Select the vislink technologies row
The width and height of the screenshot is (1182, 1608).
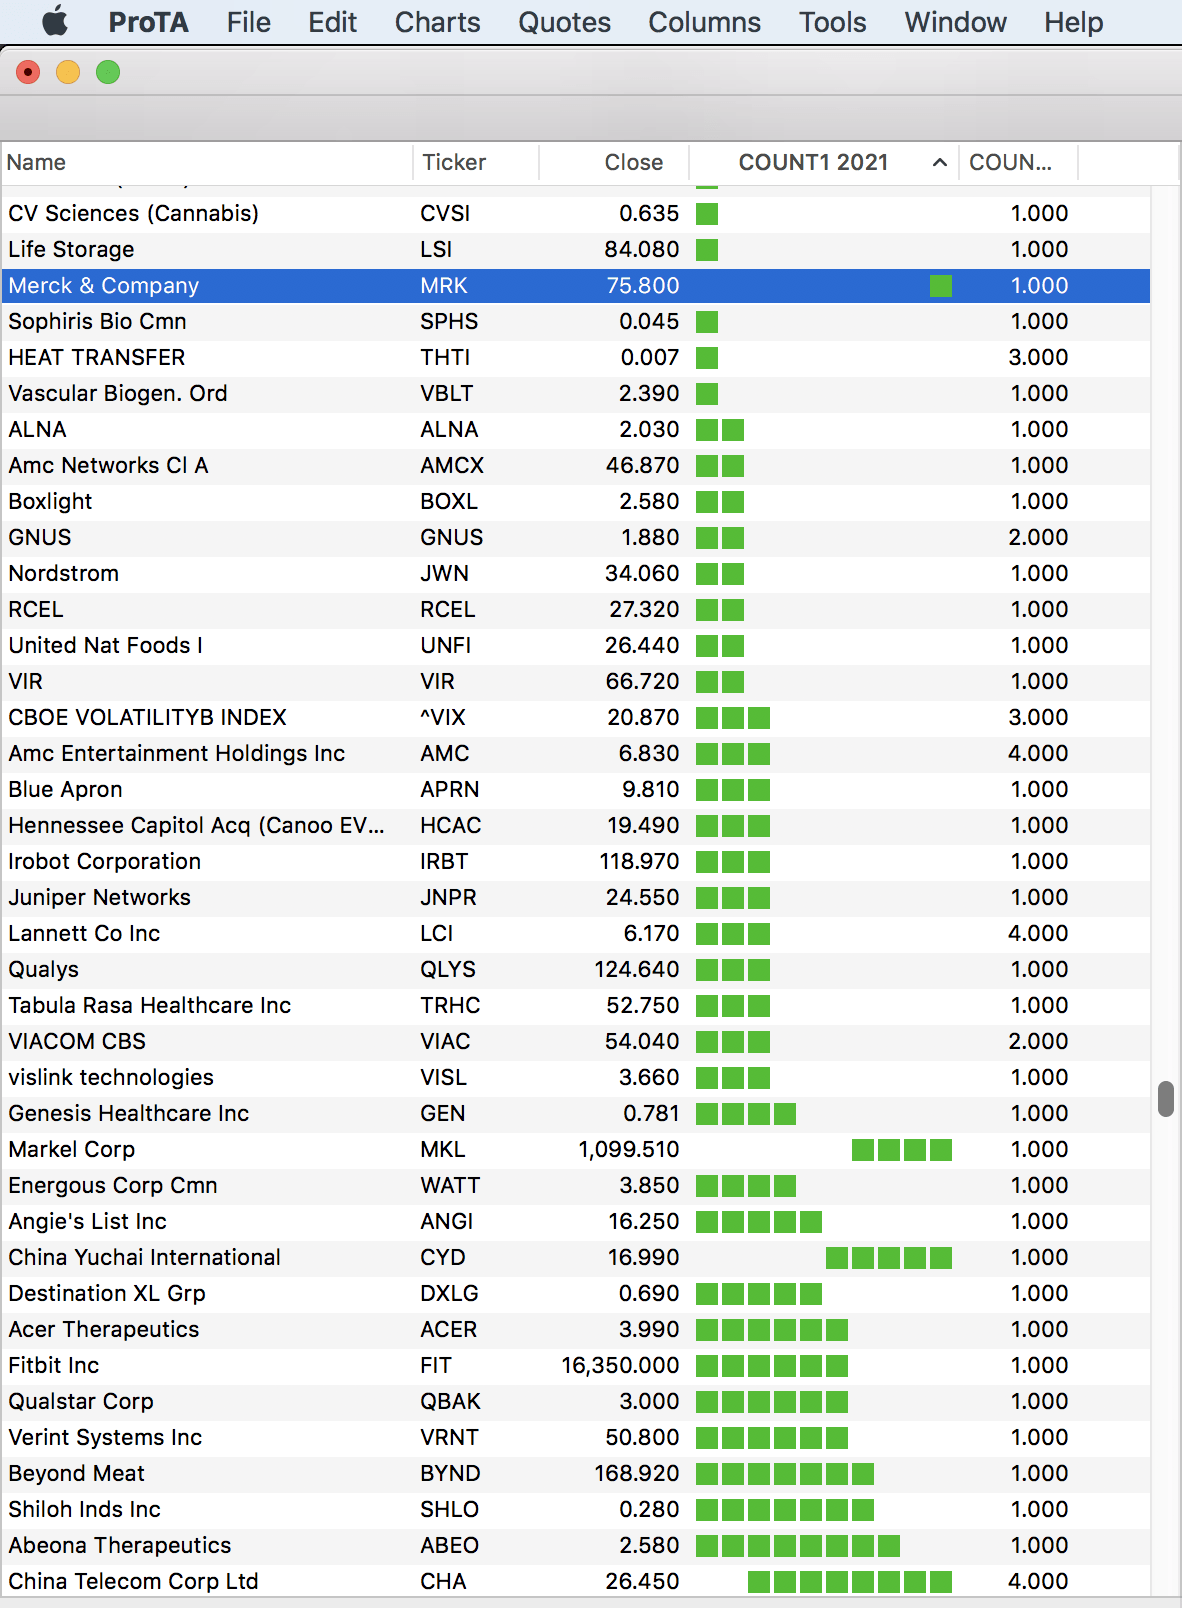[575, 1077]
